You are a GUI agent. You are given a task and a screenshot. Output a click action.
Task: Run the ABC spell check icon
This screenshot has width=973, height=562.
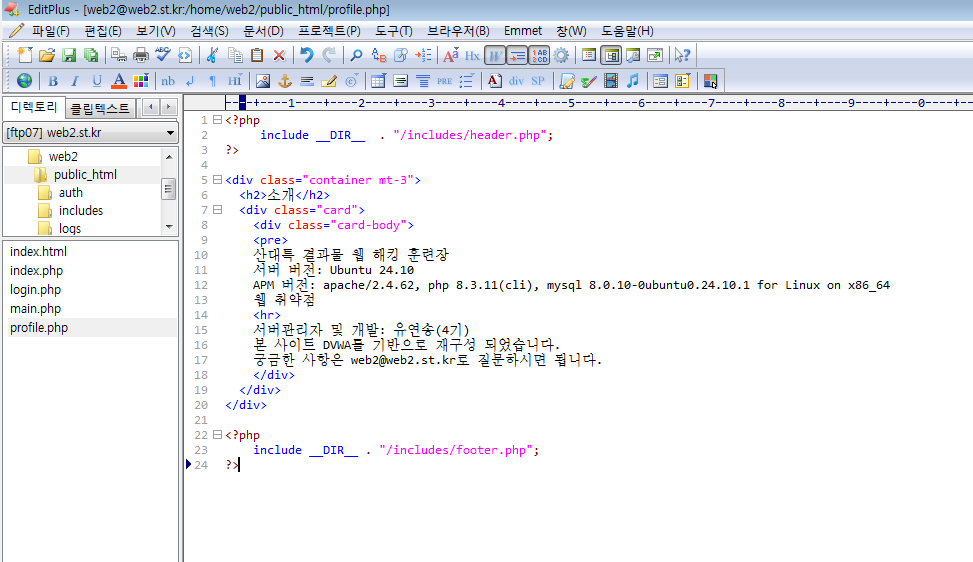point(163,55)
